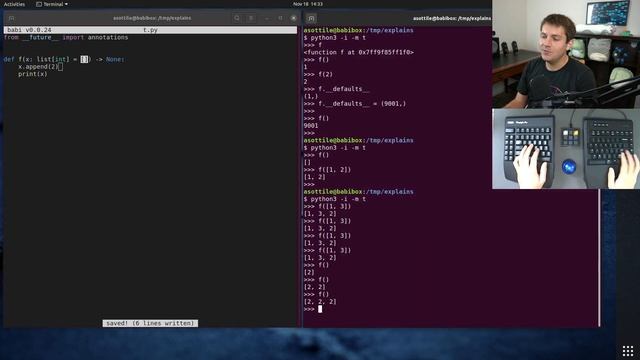Screen dimensions: 640x360
Task: Click the '<function f at 0x7ff9f85ff1f0>' output
Action: click(358, 52)
